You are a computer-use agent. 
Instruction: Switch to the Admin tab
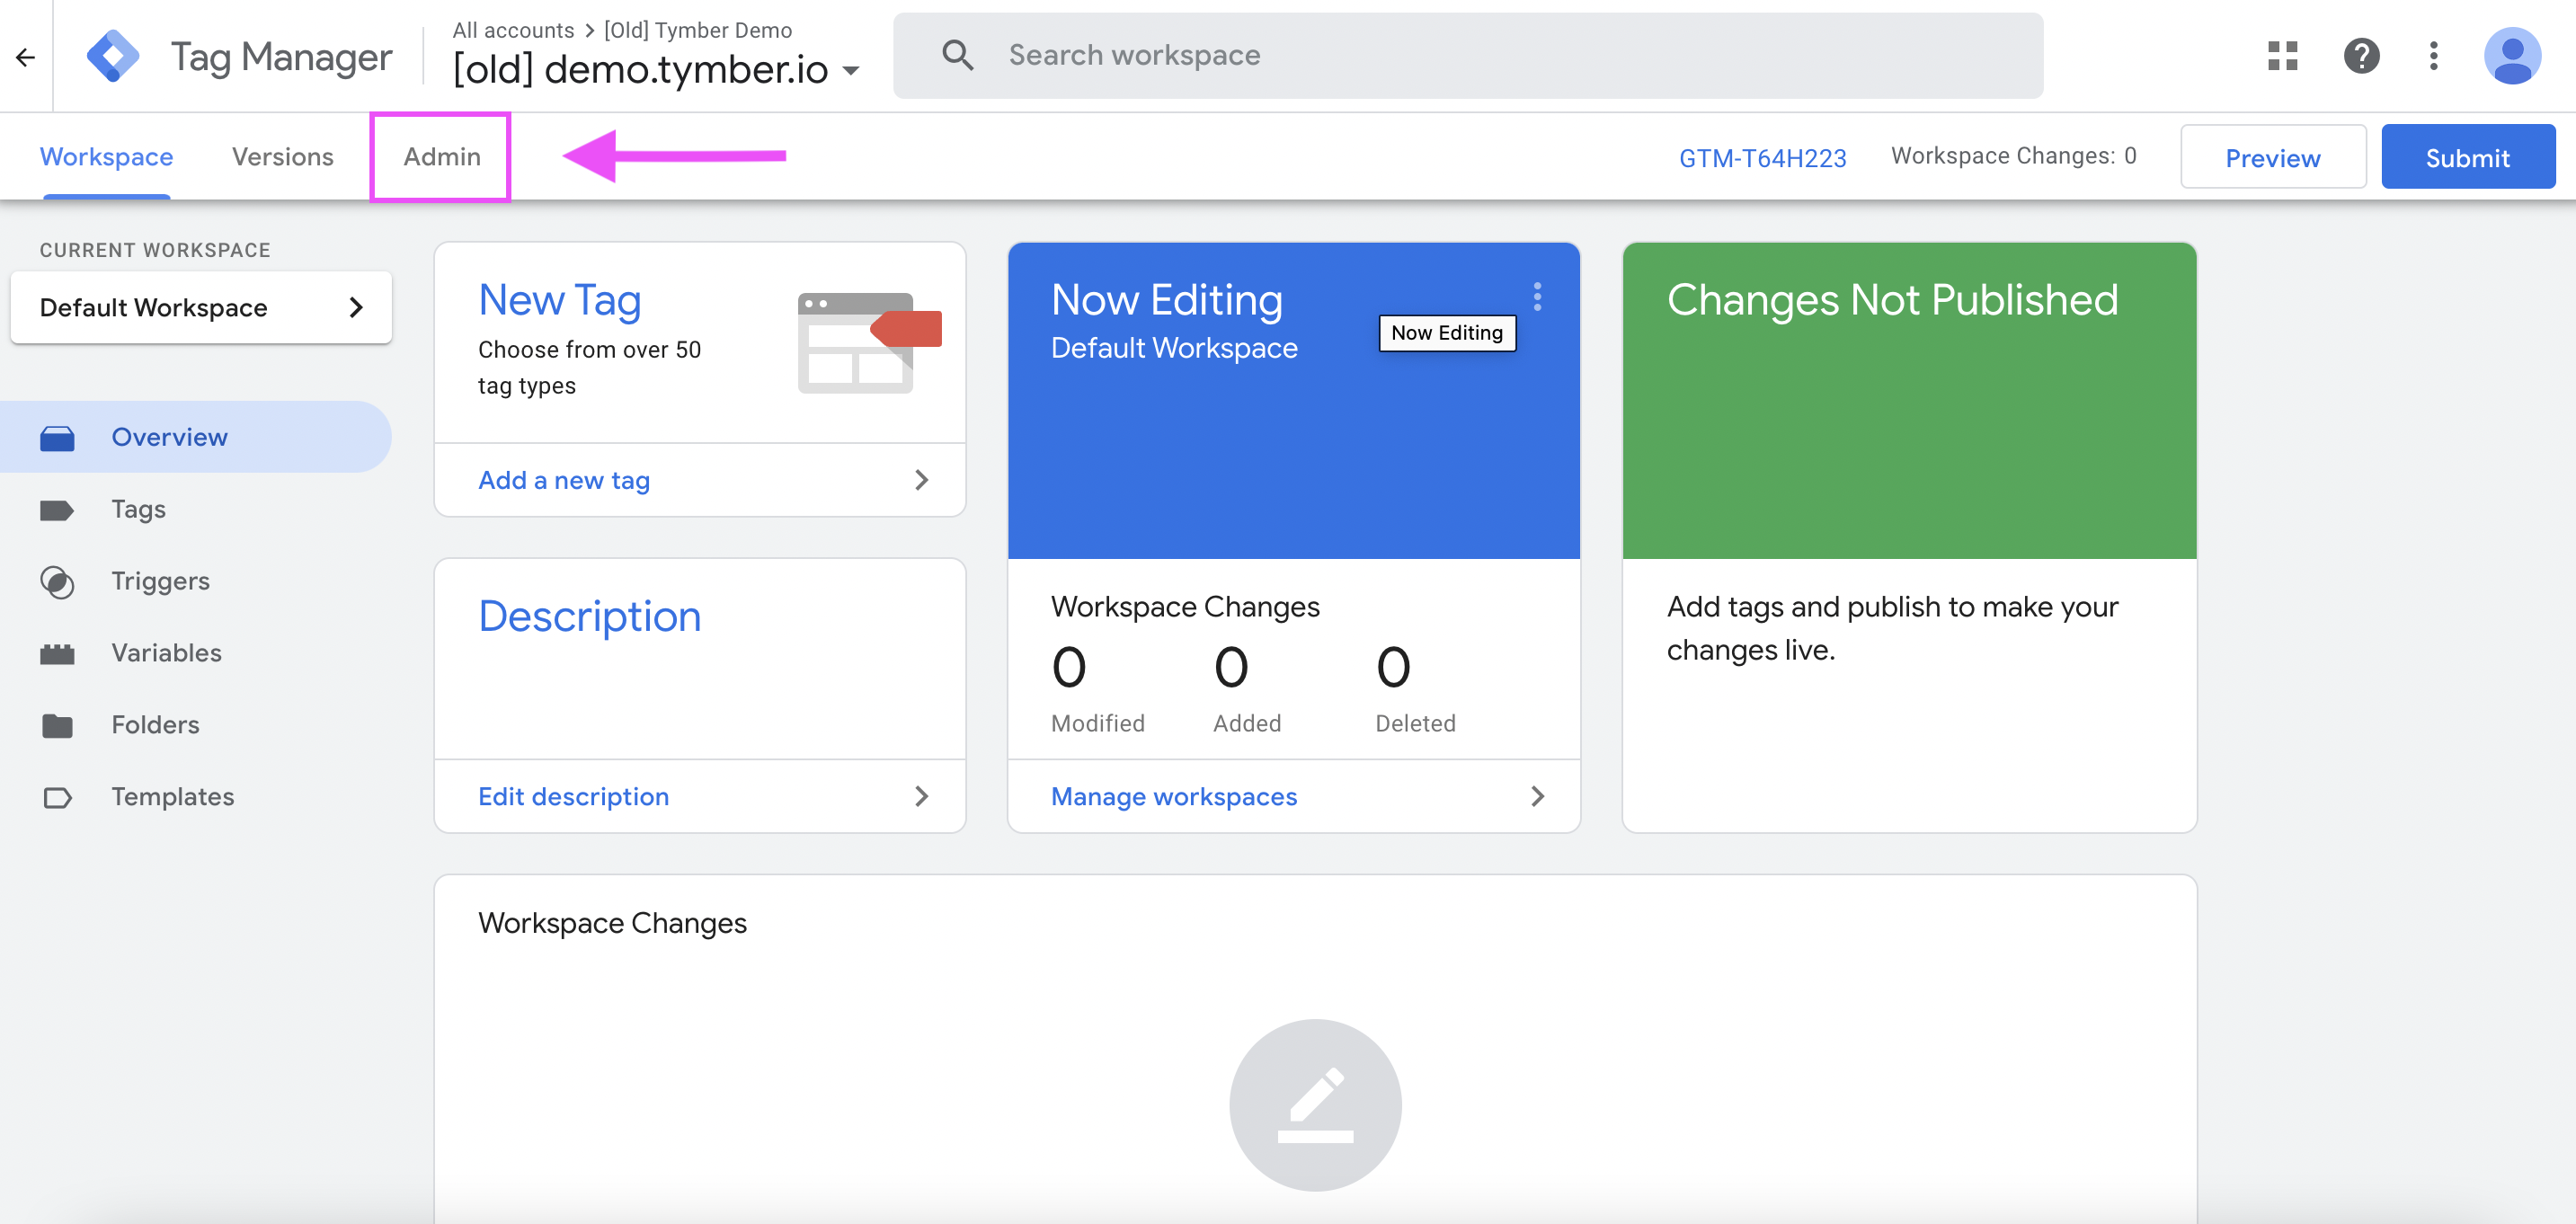coord(440,156)
